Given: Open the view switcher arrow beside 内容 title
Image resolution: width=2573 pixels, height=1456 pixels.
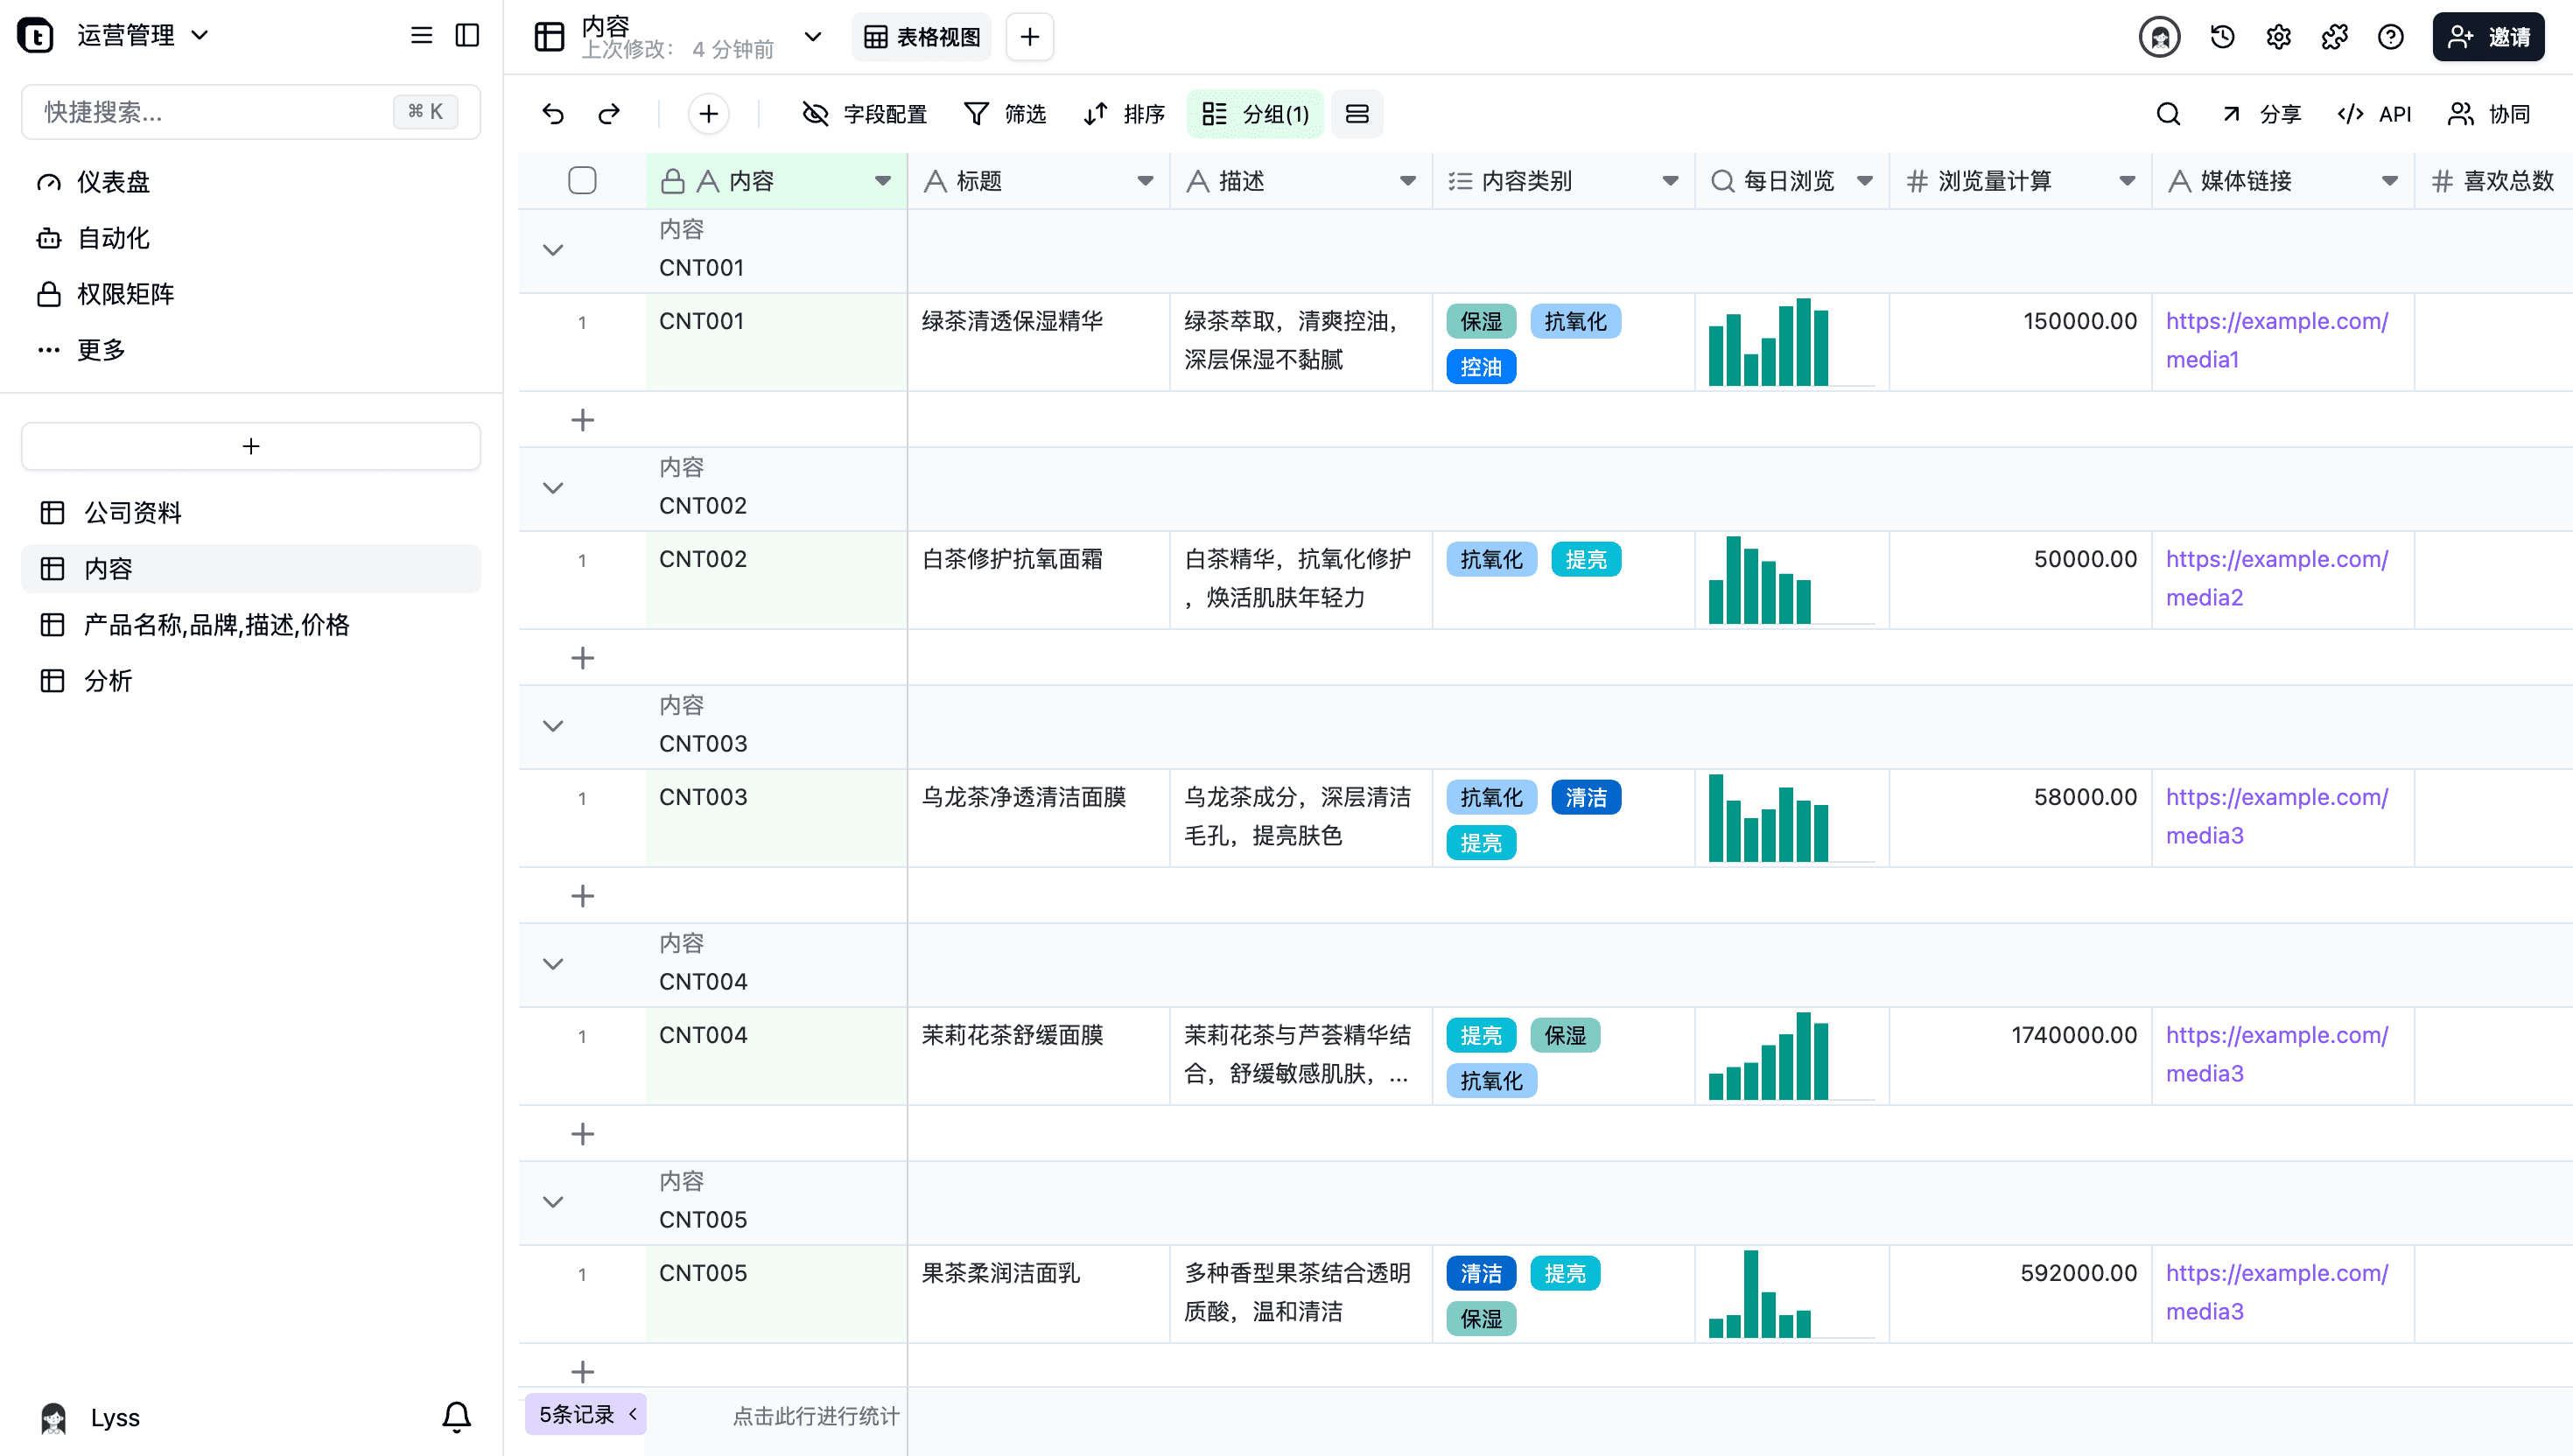Looking at the screenshot, I should (812, 36).
